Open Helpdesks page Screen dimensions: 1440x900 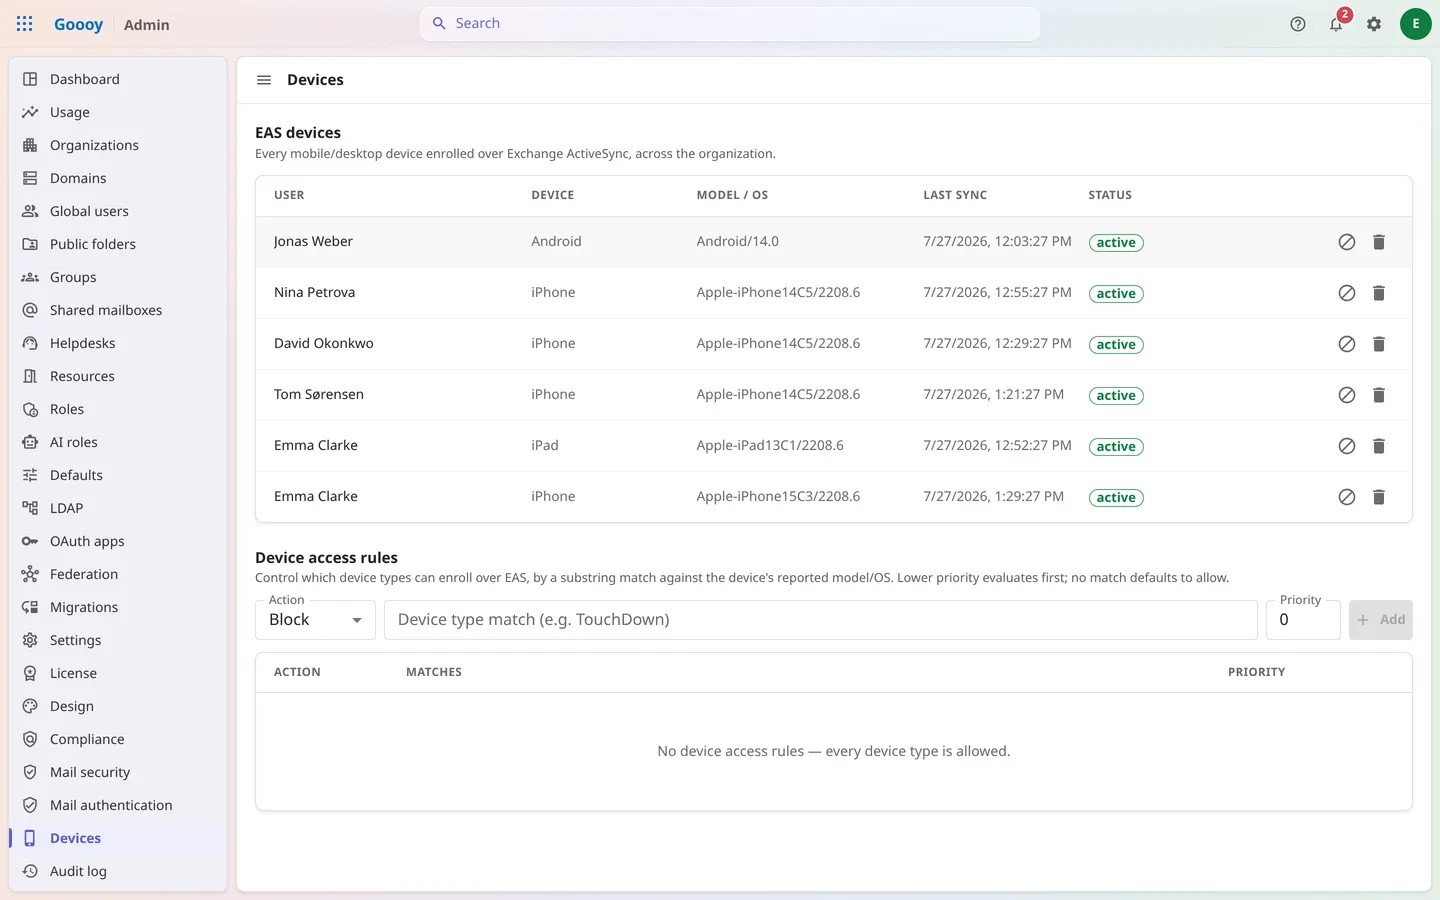(118, 343)
